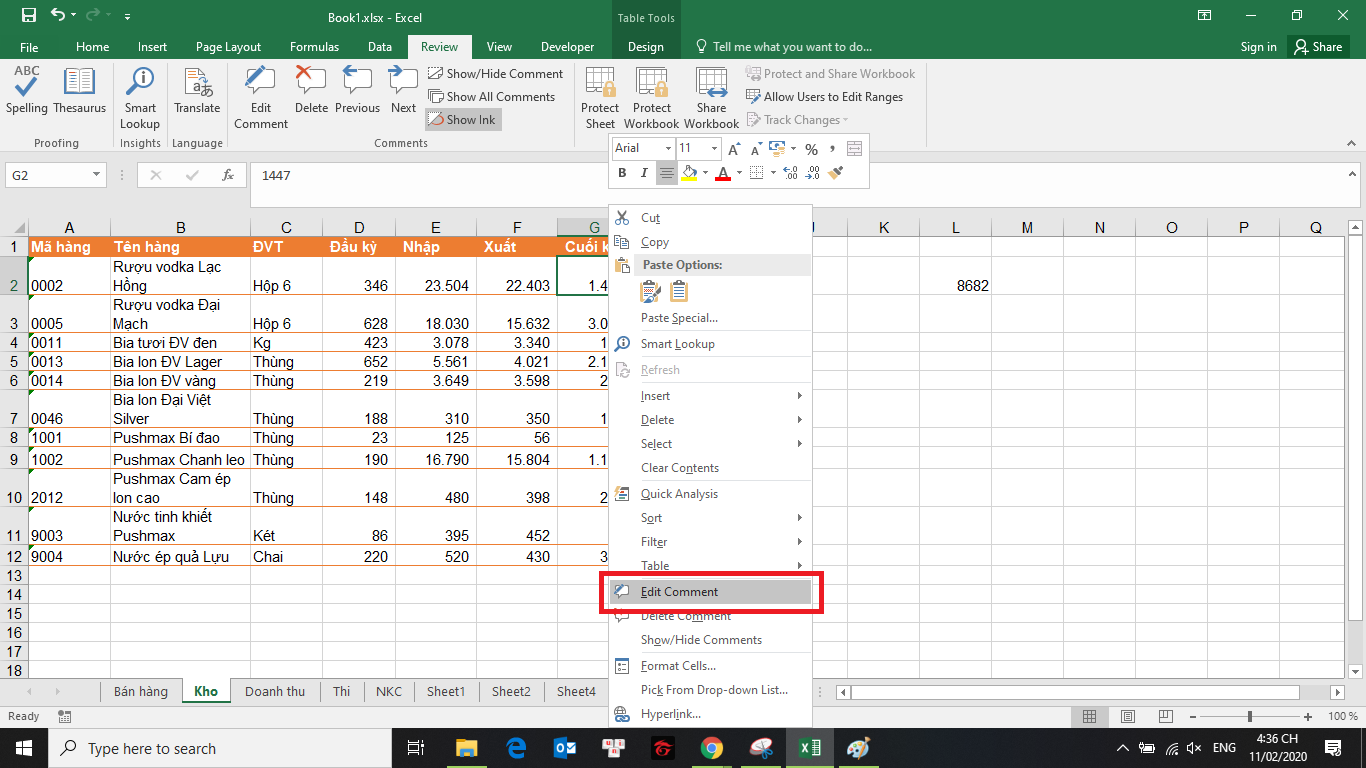Open the Font Color swatch picker
Screen dimensions: 1366x768
tap(723, 172)
